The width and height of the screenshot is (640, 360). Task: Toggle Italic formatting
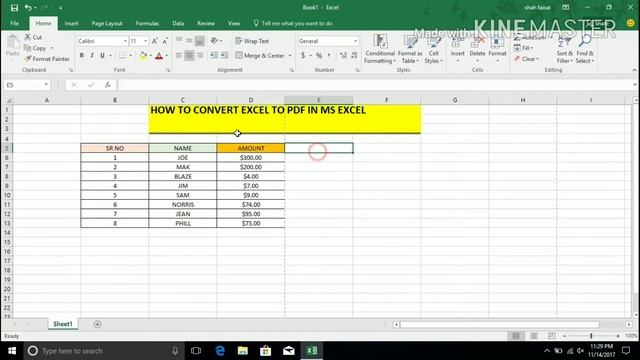(92, 56)
